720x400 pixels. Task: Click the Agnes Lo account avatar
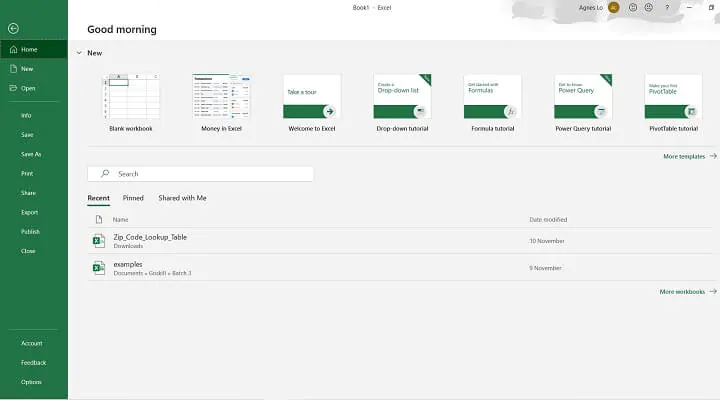(613, 7)
